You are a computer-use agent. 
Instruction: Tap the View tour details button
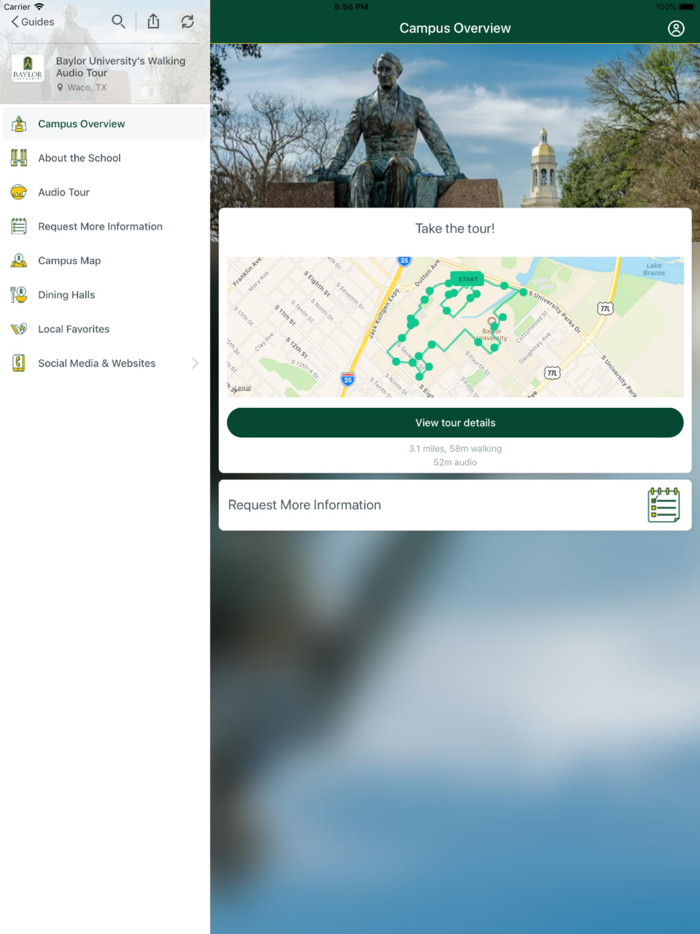point(455,422)
